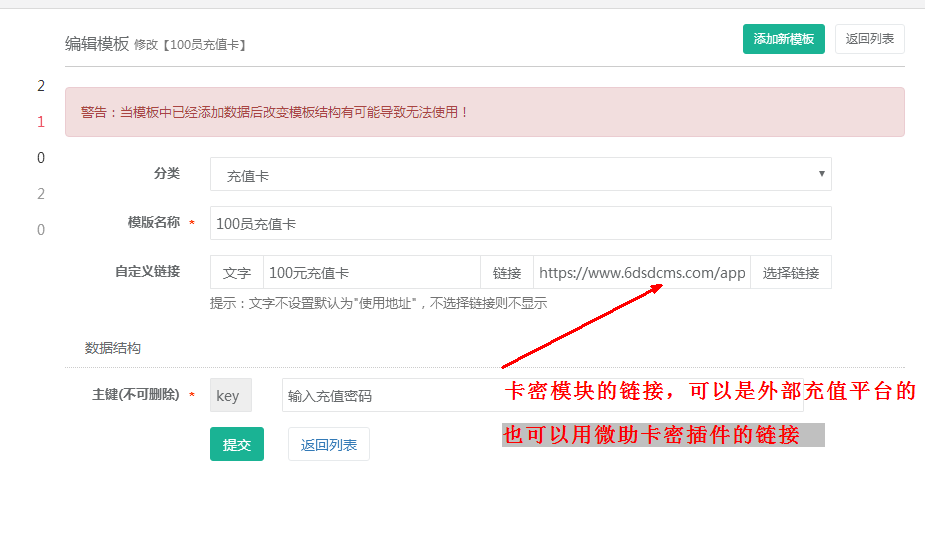Click the green 添加新模板 button
Image resolution: width=925 pixels, height=559 pixels.
click(783, 39)
